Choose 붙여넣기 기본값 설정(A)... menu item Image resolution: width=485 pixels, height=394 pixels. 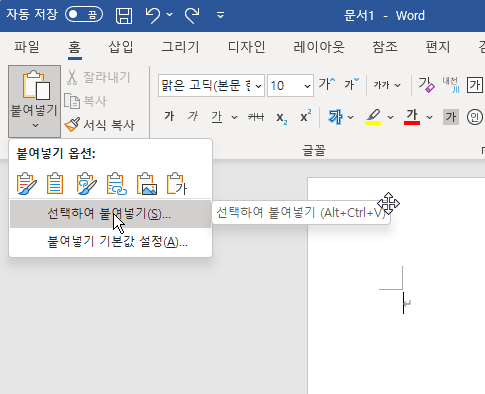[110, 242]
